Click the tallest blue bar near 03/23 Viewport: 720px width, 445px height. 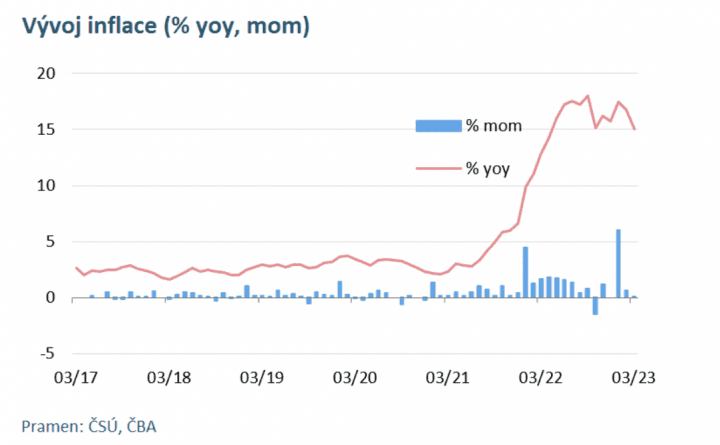pos(618,263)
